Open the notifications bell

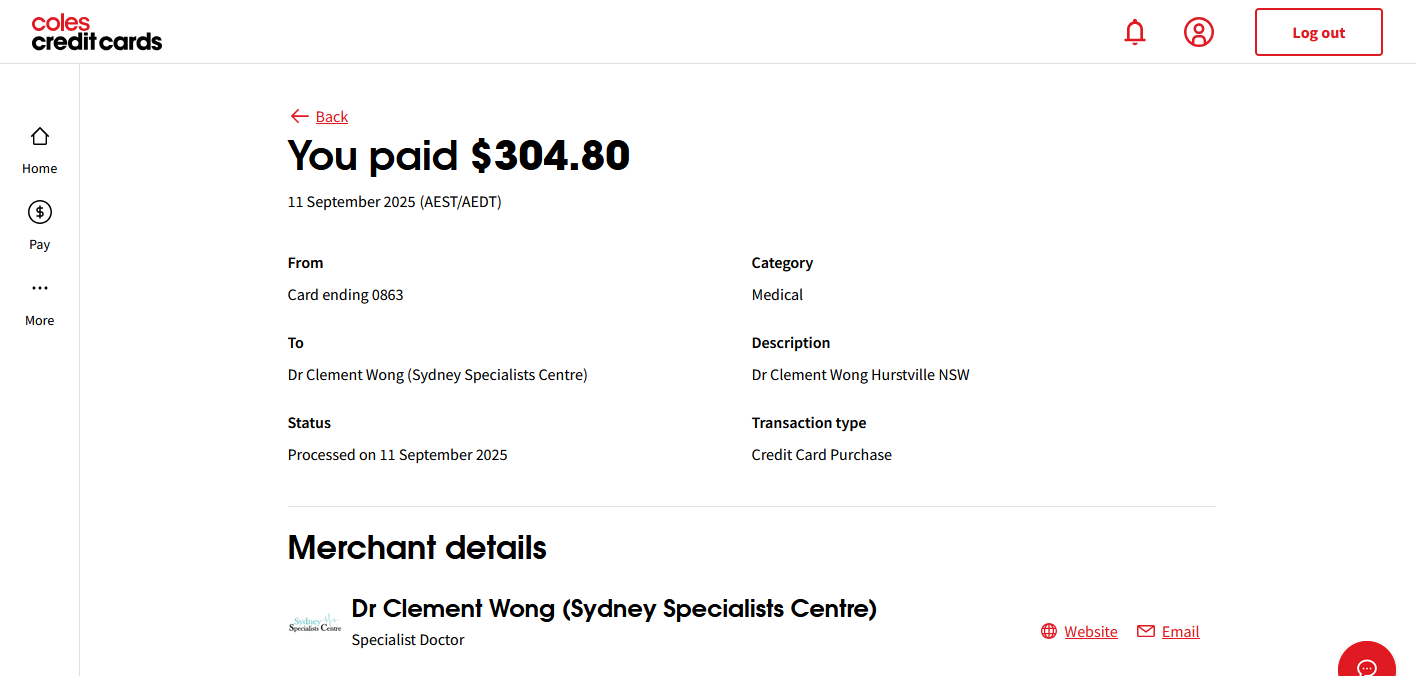[1134, 32]
